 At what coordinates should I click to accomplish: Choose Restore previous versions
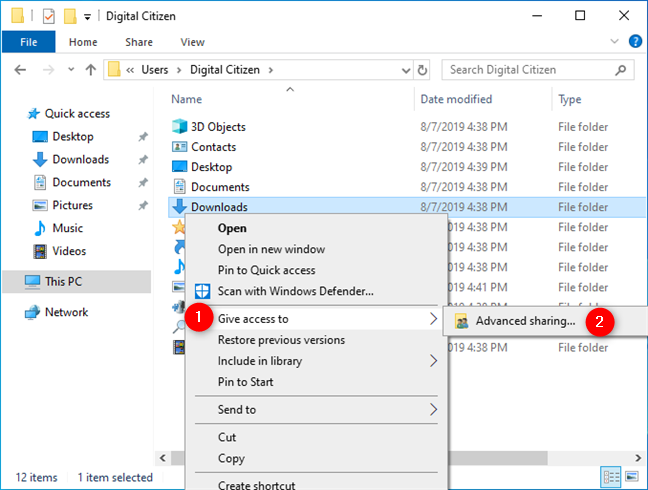[x=281, y=340]
